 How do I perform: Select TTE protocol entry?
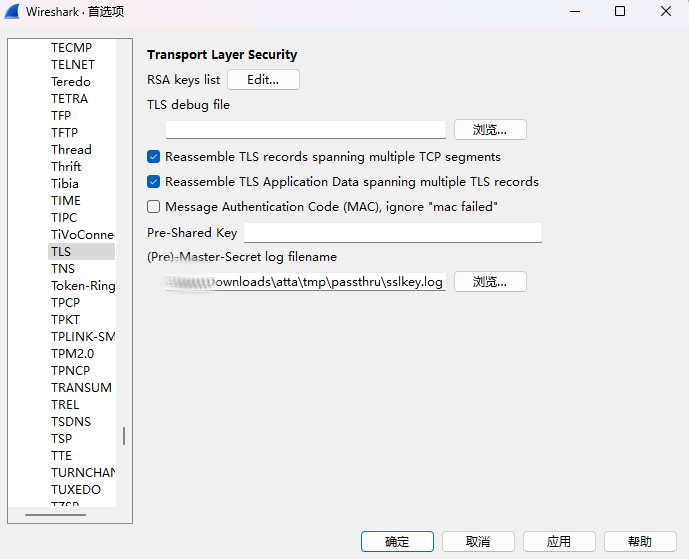coord(62,456)
